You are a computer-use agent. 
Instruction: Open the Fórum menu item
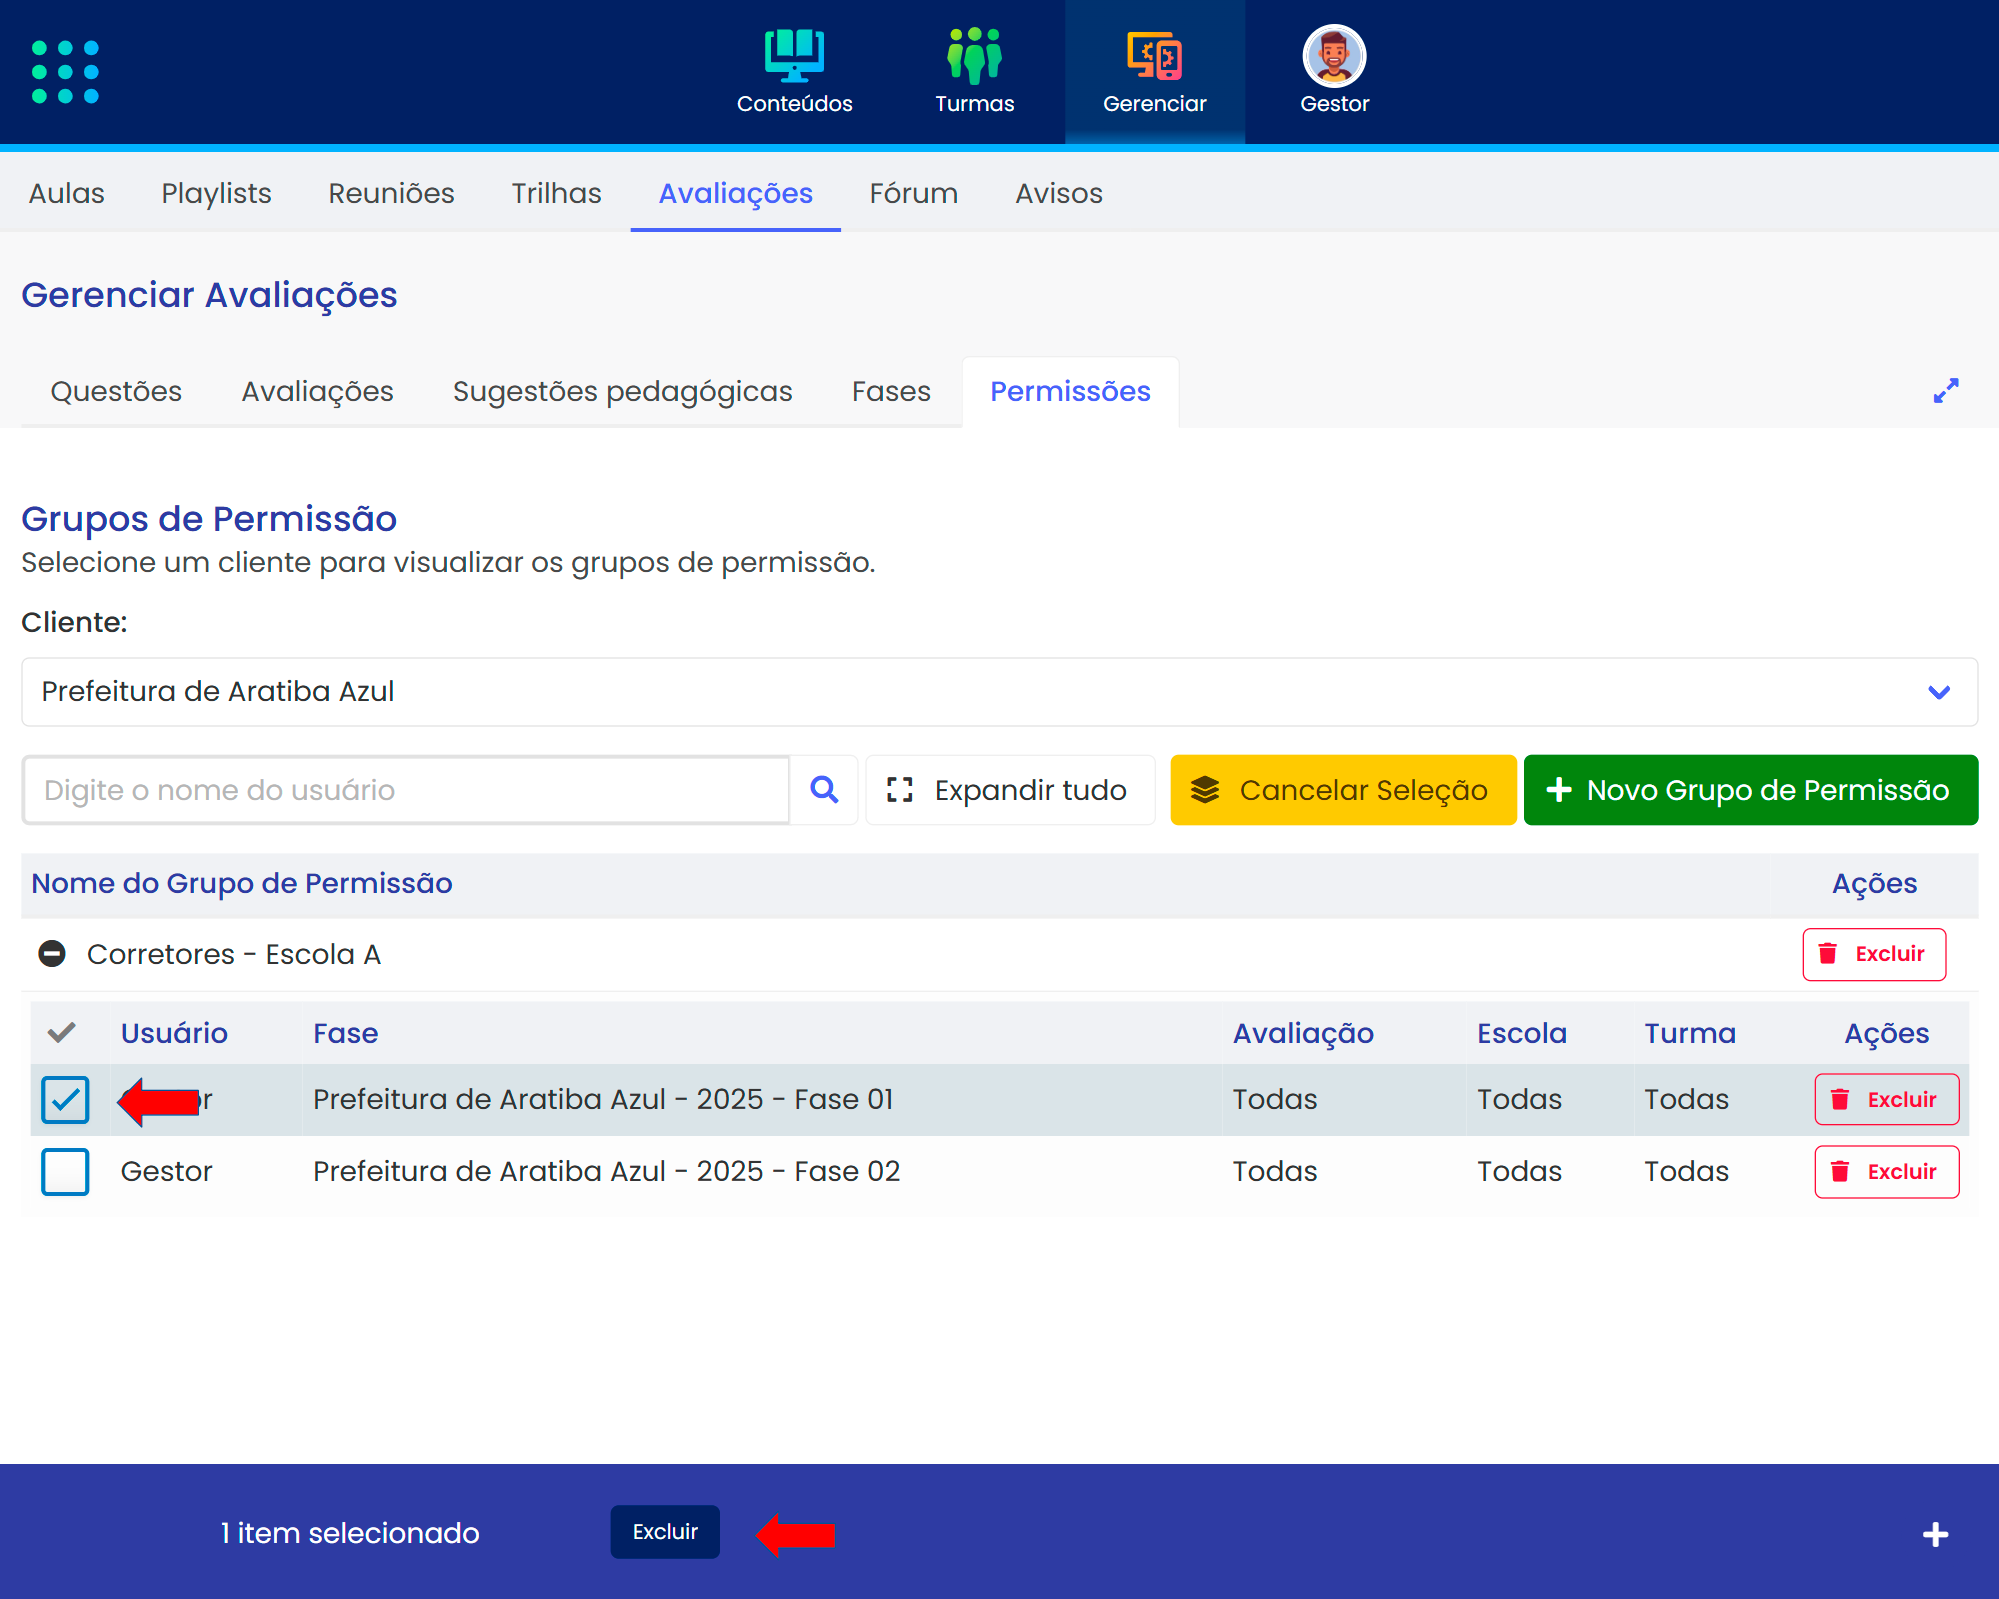pos(913,193)
